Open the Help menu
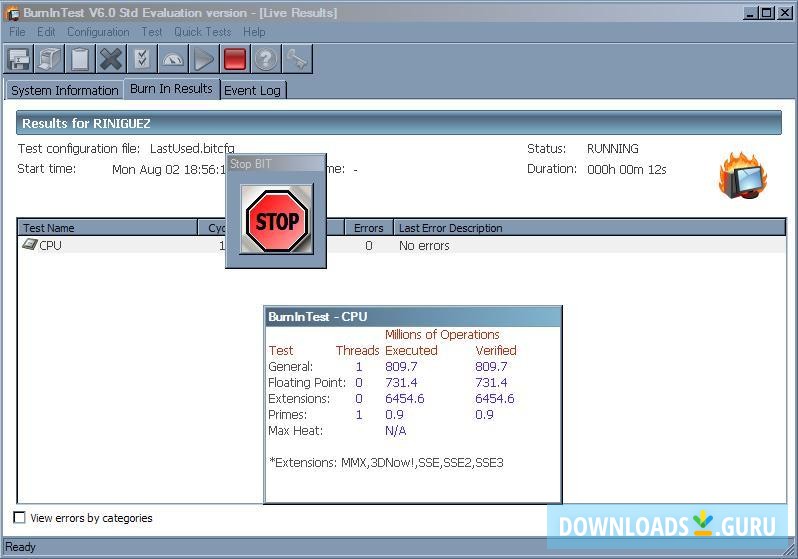The image size is (798, 559). coord(254,32)
